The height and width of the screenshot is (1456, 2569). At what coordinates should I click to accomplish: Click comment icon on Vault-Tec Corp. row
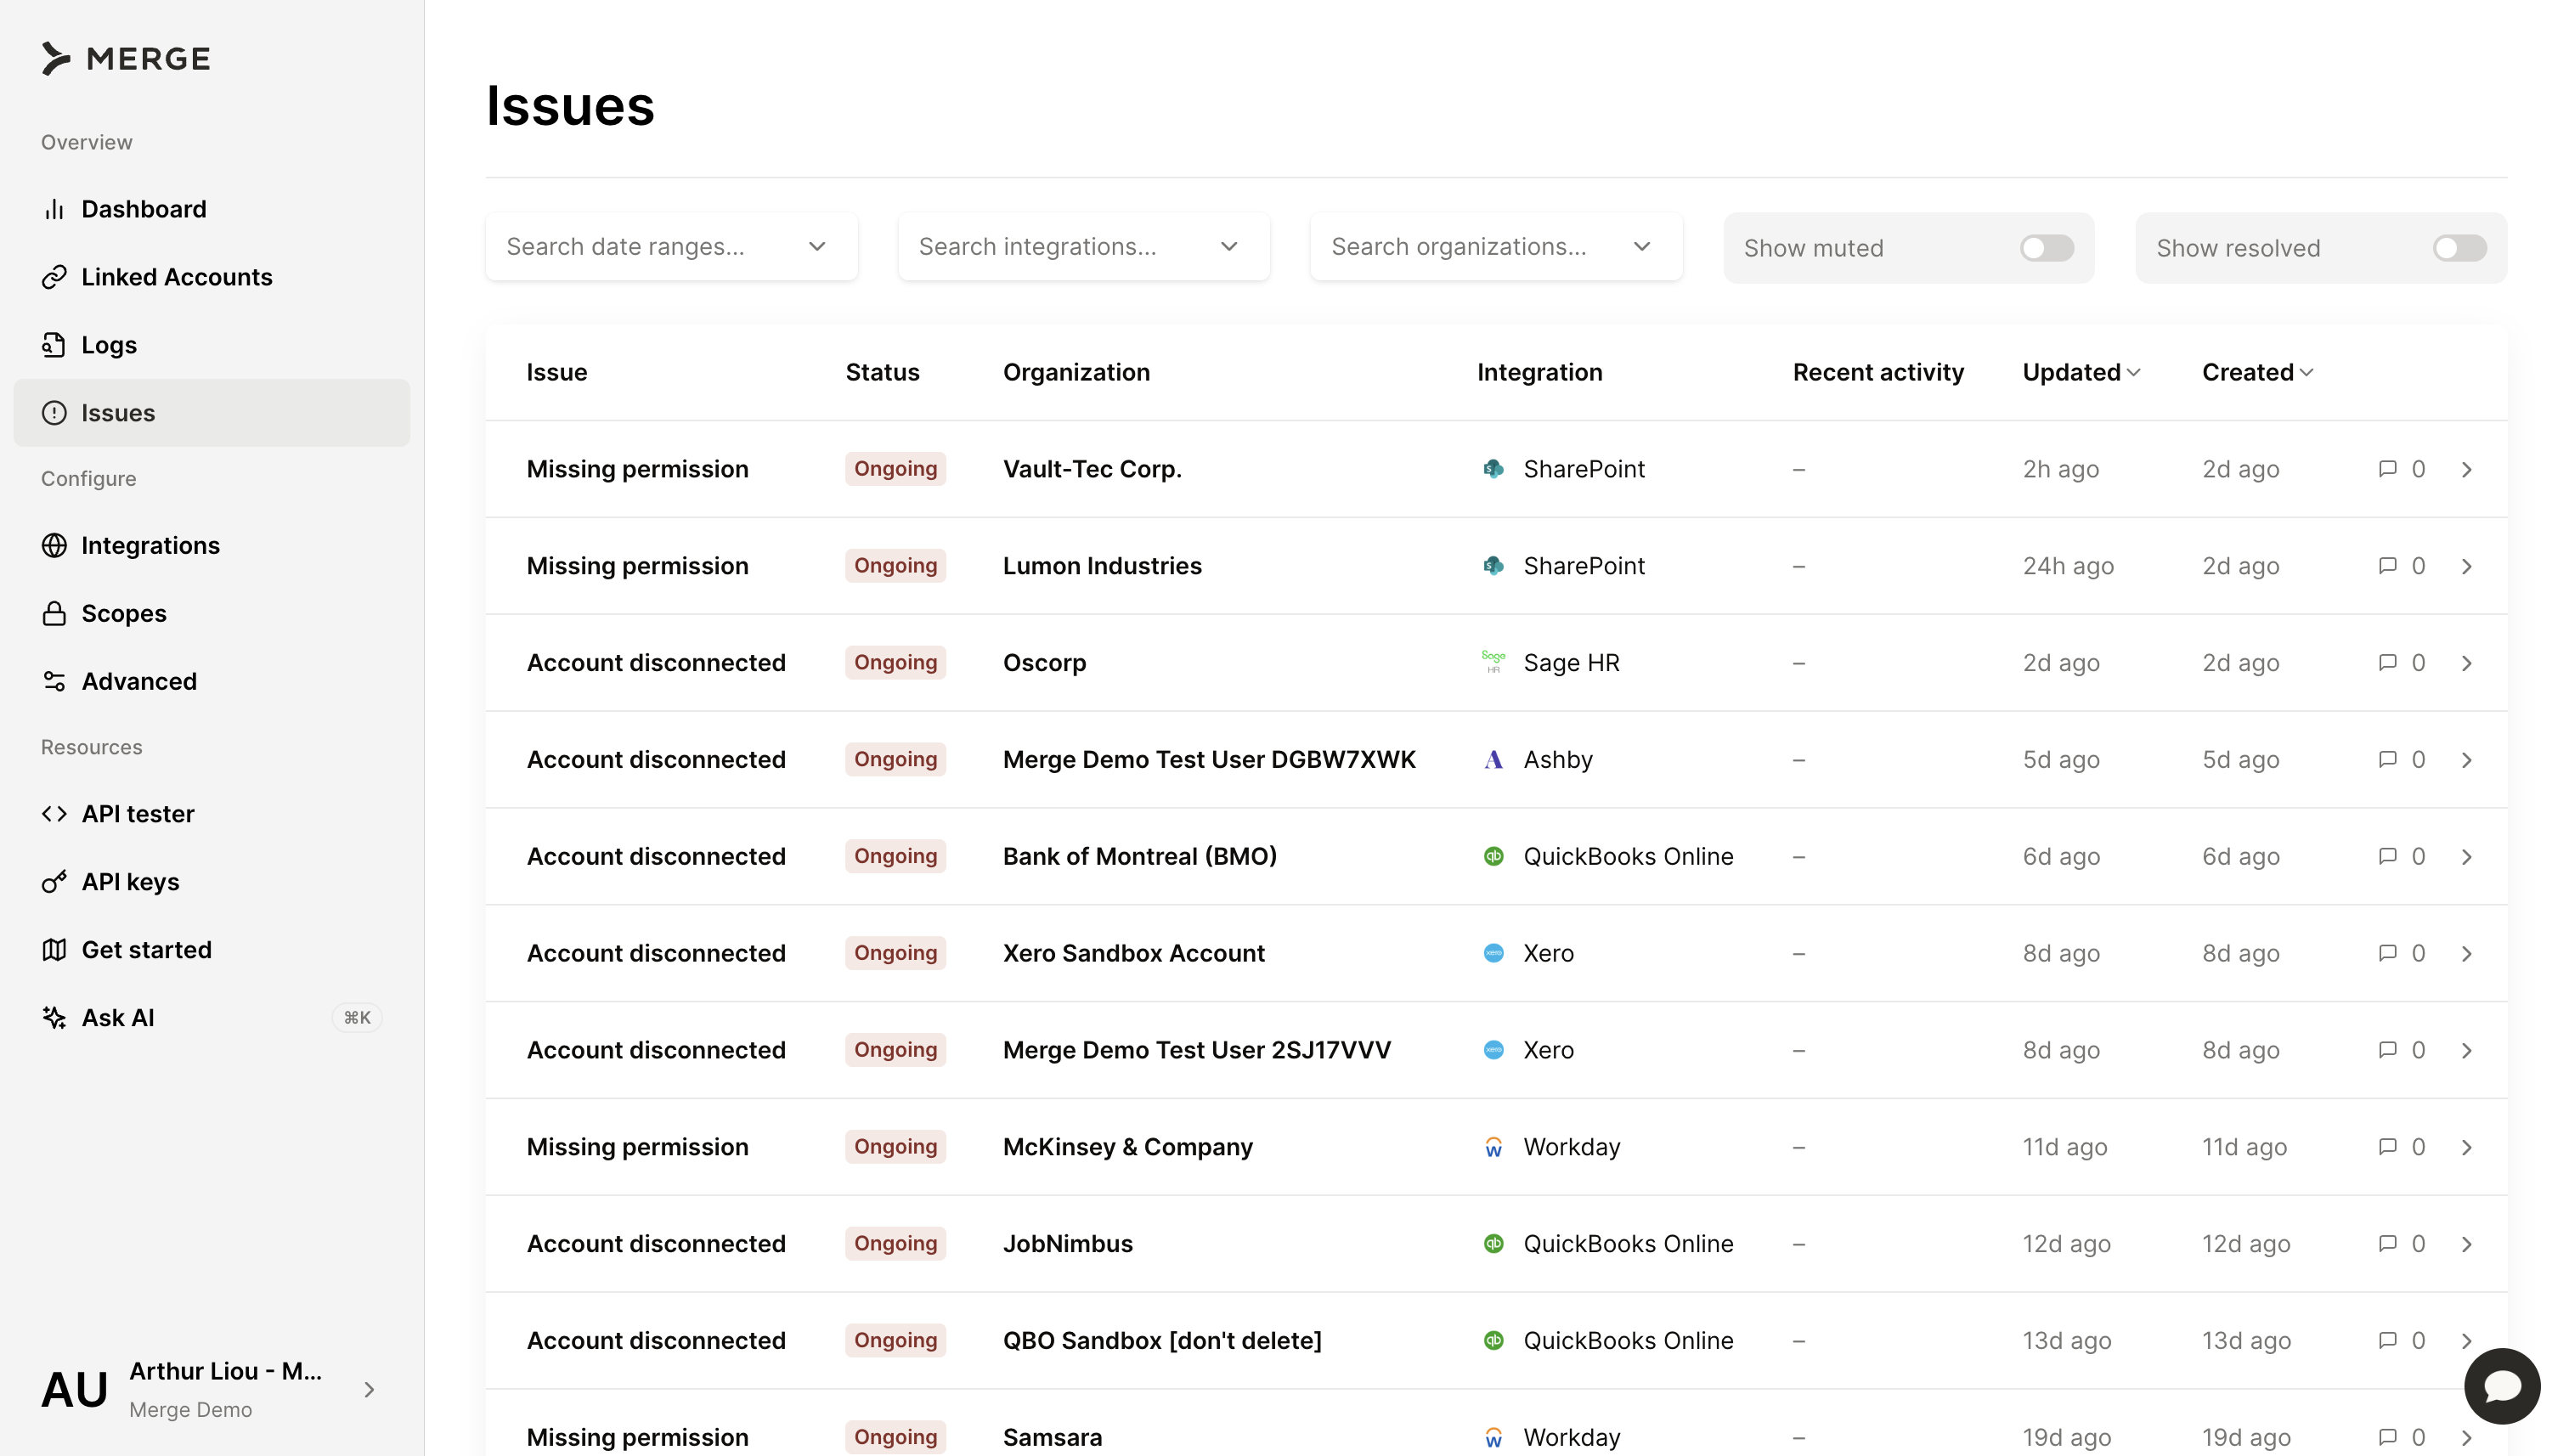(2387, 469)
